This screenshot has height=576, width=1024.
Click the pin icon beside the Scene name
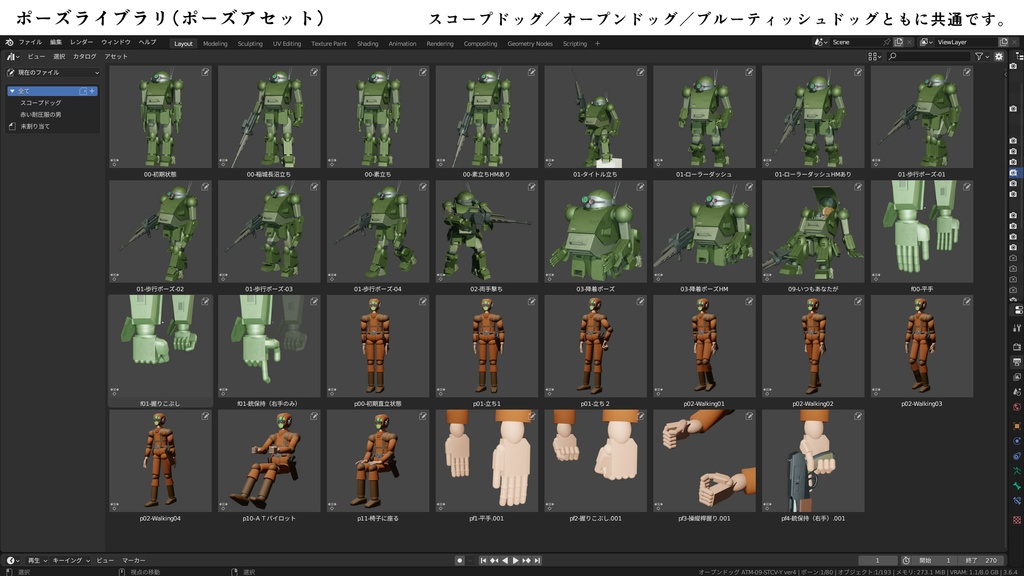[887, 41]
